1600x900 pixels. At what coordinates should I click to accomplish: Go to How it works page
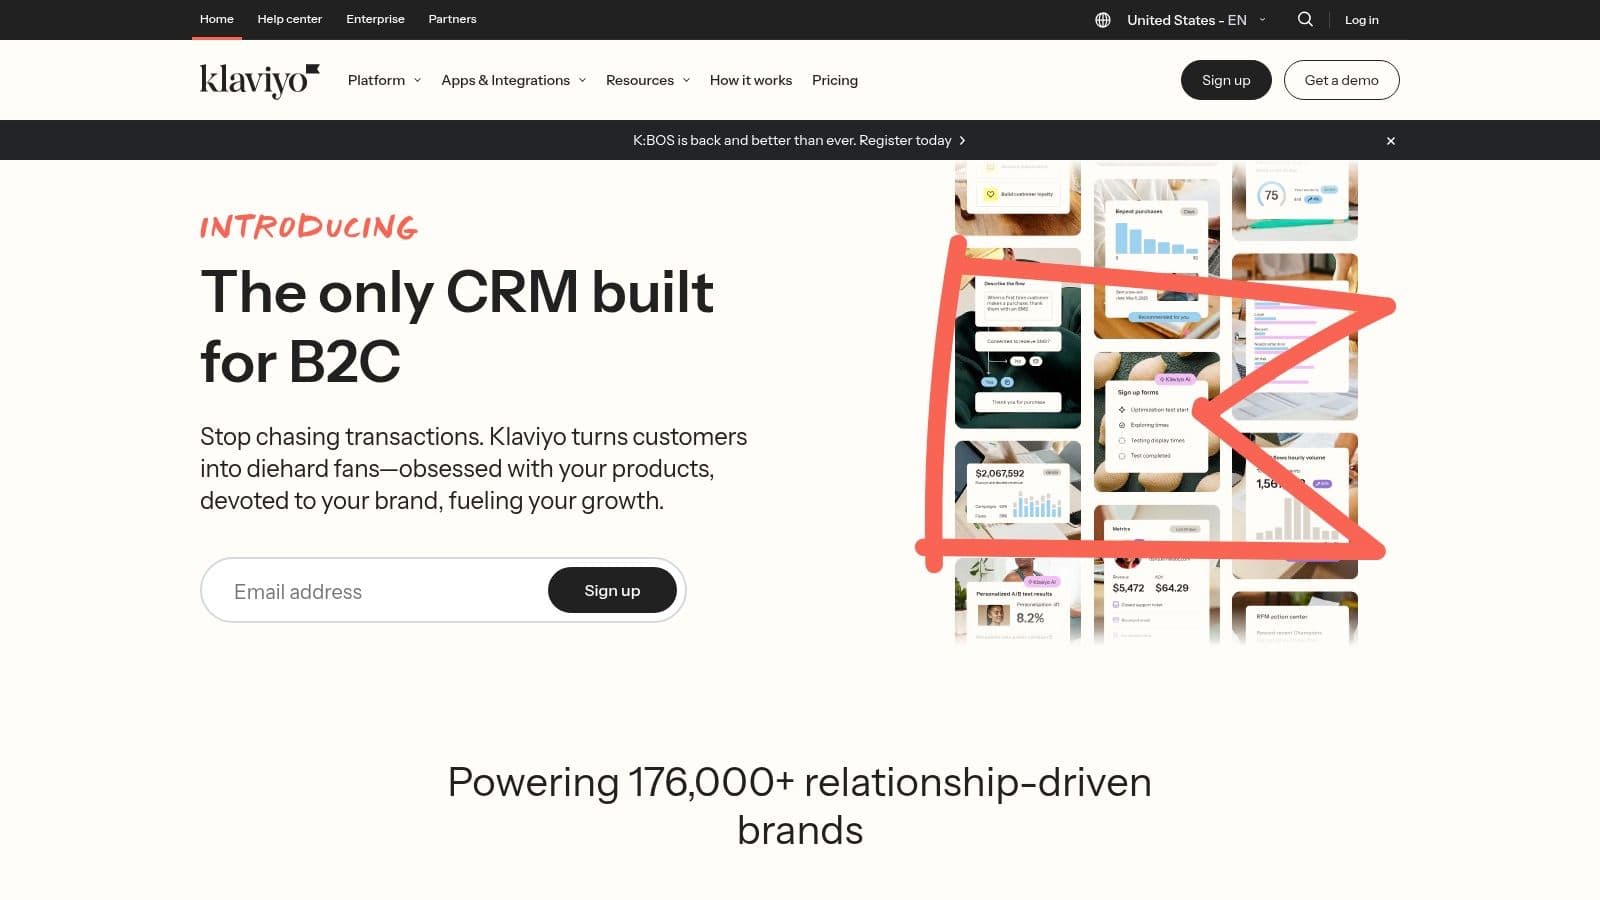coord(750,80)
